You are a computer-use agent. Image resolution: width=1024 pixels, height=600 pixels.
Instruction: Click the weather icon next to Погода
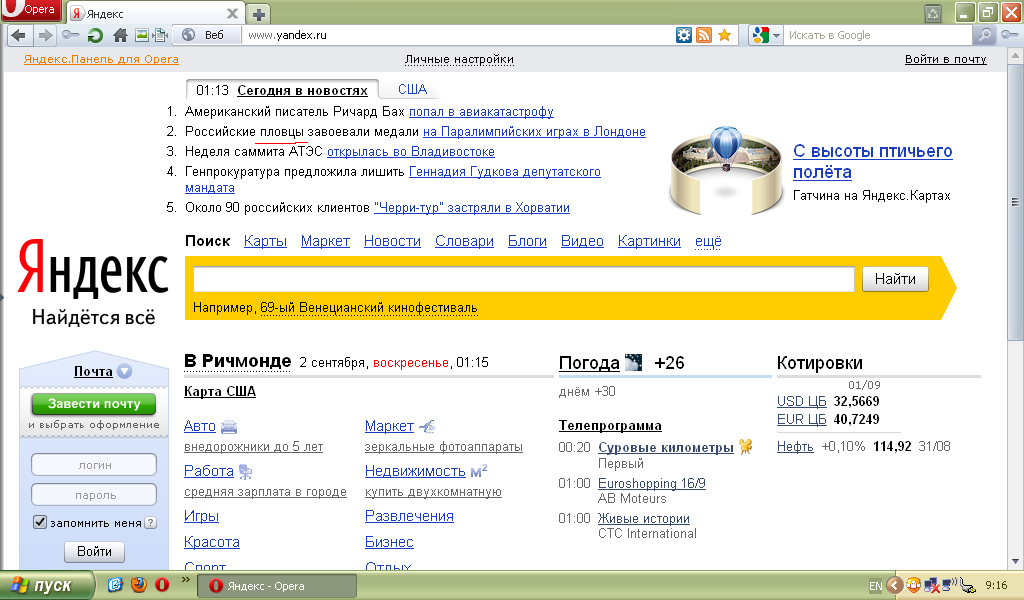pyautogui.click(x=633, y=362)
